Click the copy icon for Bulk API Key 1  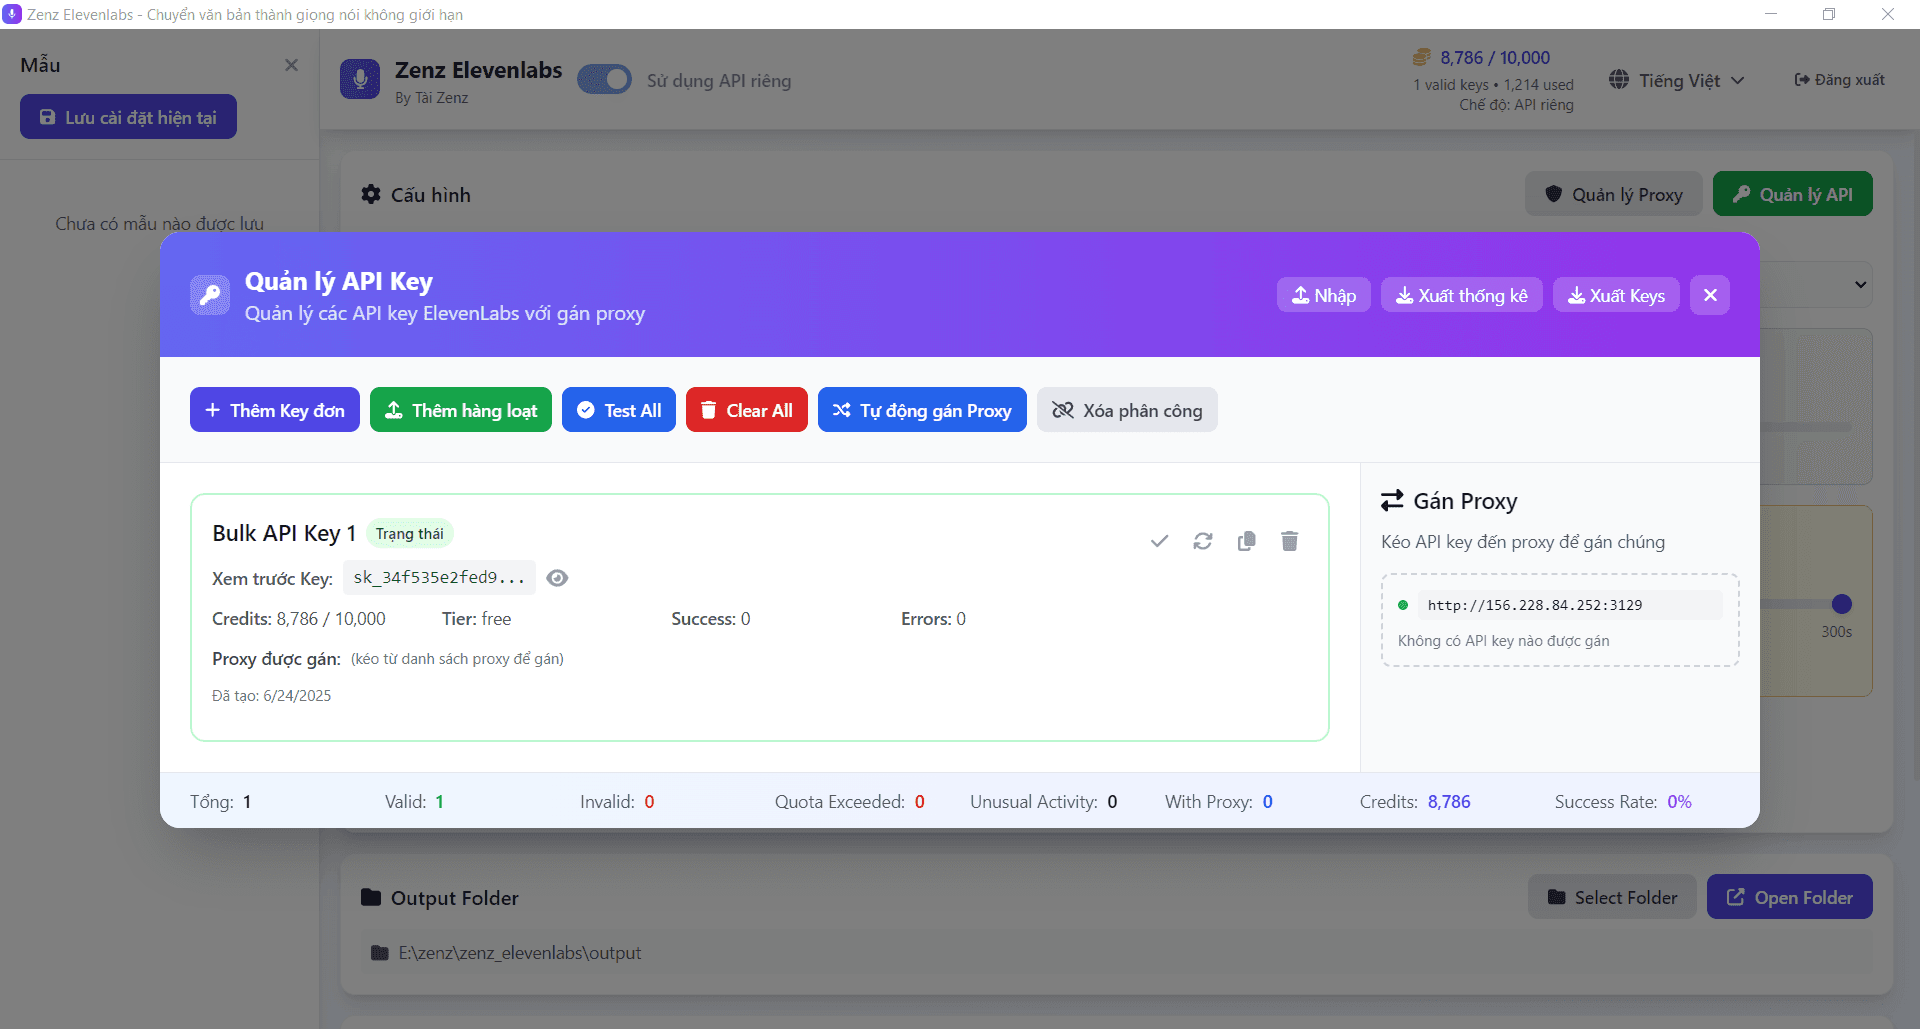pyautogui.click(x=1246, y=541)
